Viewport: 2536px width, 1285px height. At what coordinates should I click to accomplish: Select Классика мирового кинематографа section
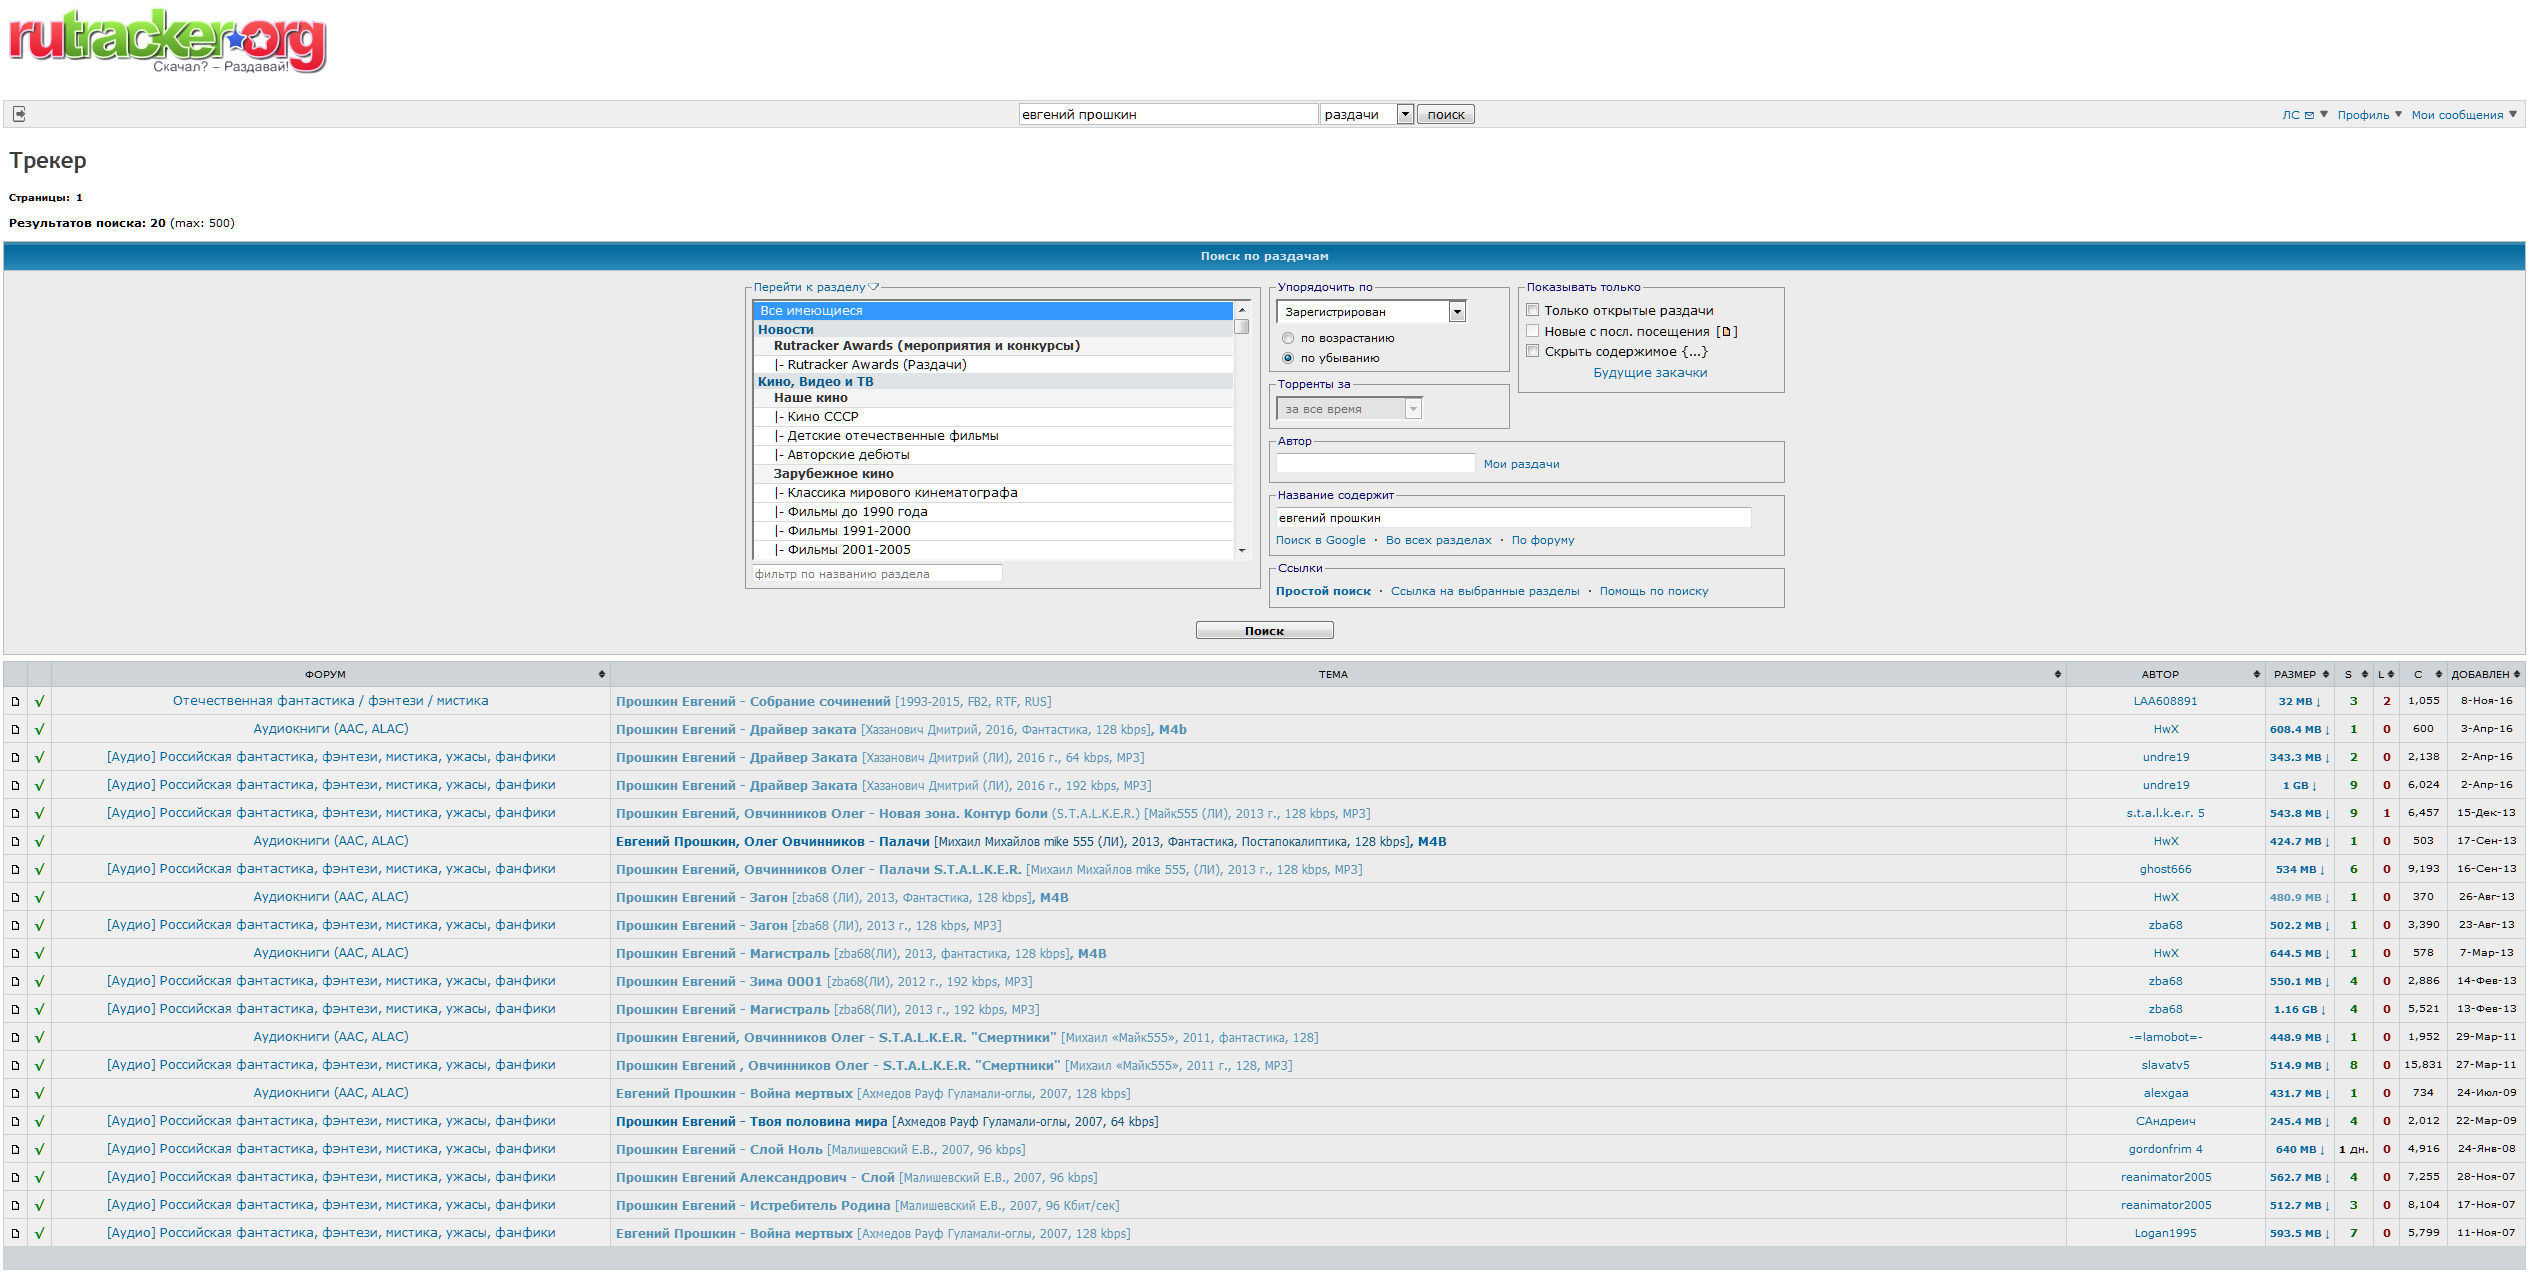click(x=993, y=493)
